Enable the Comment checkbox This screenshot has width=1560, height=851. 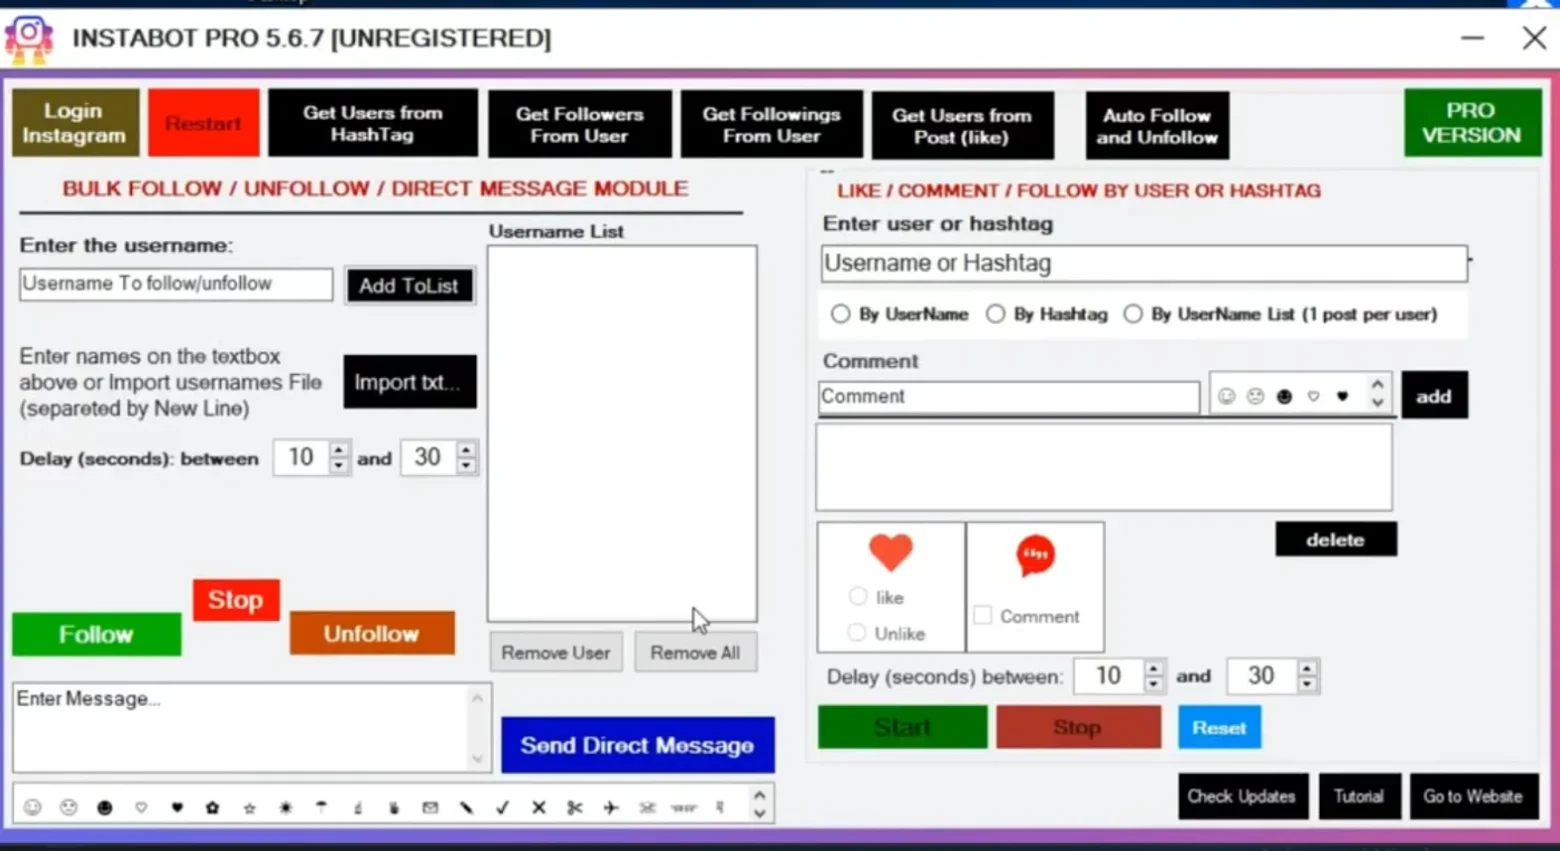tap(983, 615)
